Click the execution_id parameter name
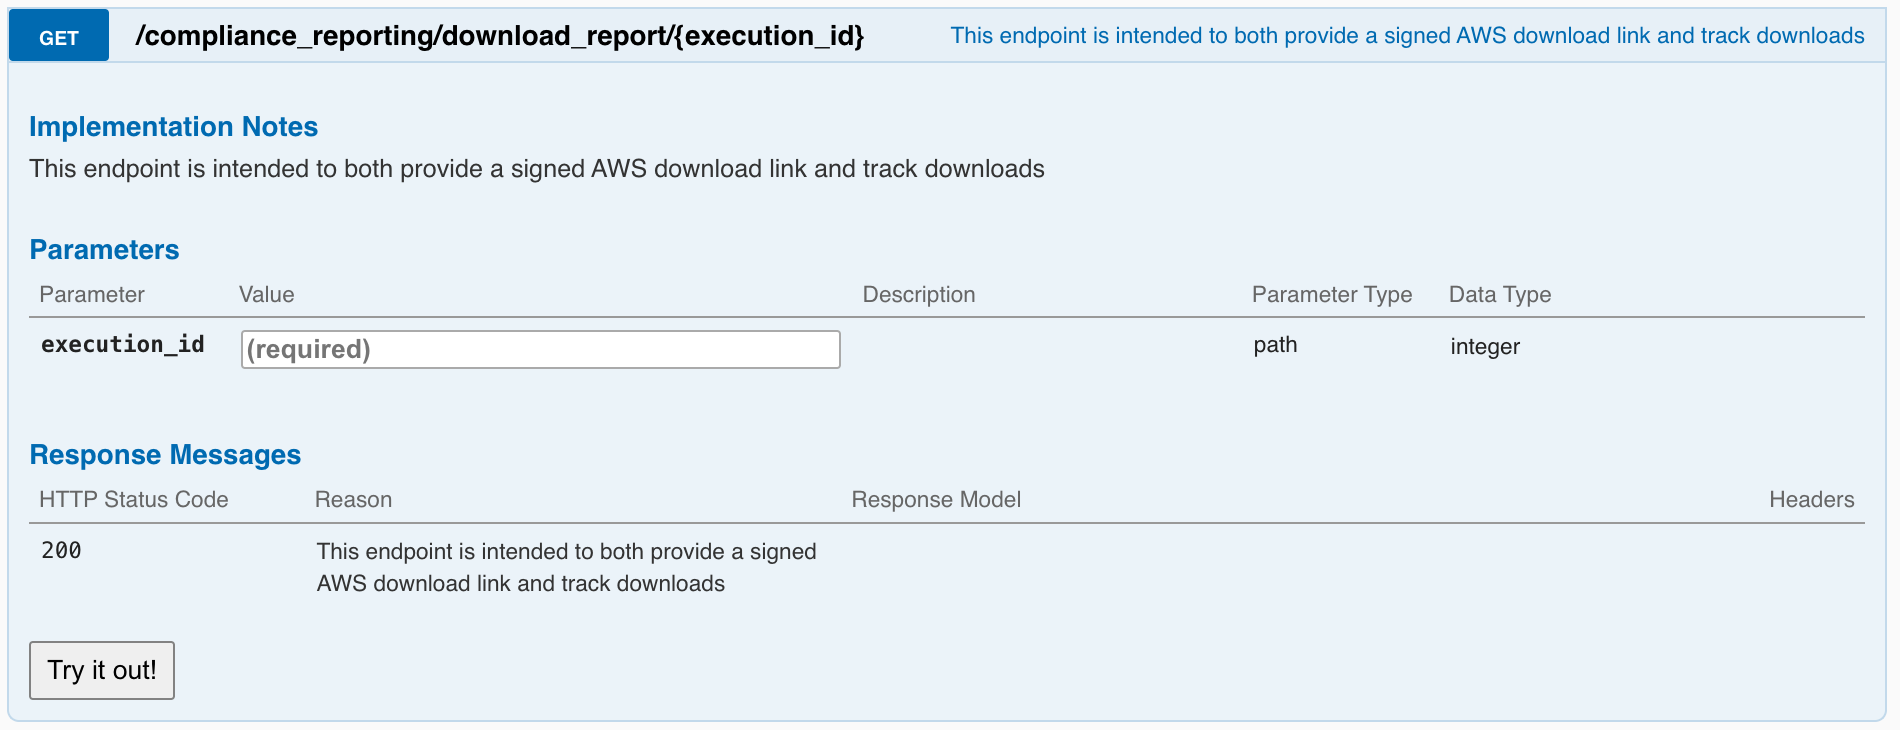 (x=122, y=344)
